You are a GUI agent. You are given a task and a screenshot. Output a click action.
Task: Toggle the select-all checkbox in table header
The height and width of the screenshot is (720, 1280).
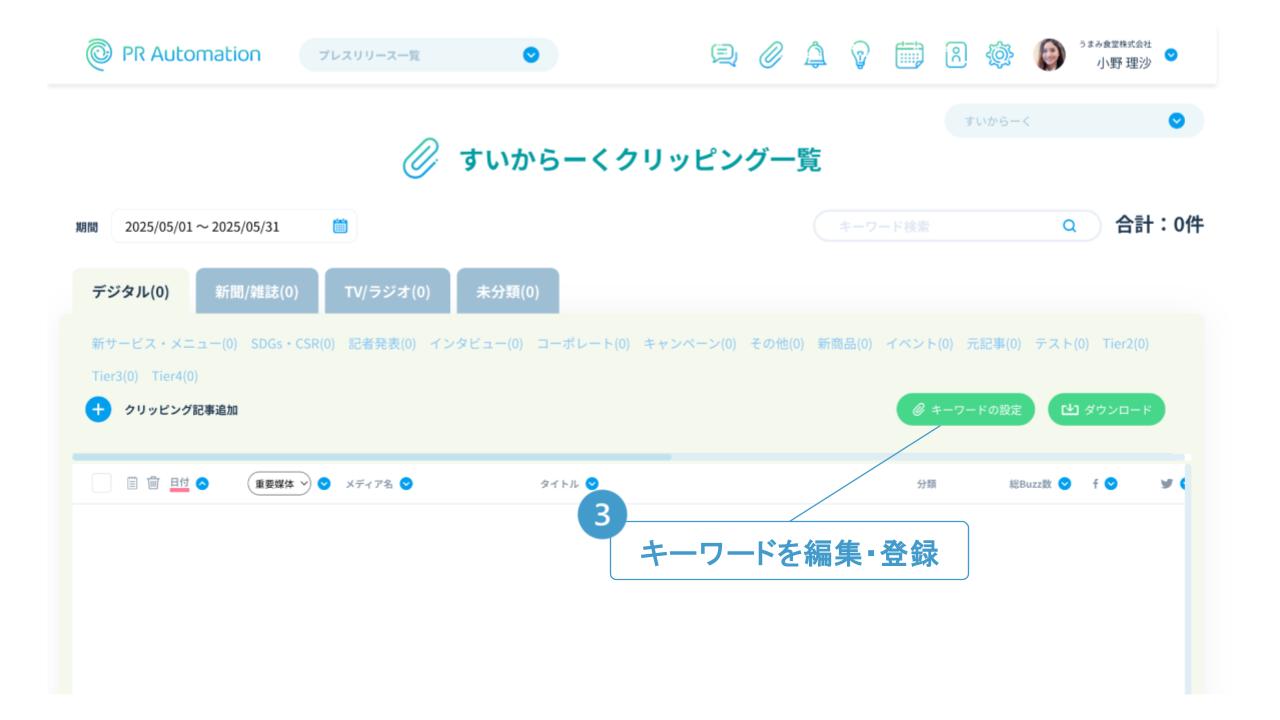(x=102, y=483)
